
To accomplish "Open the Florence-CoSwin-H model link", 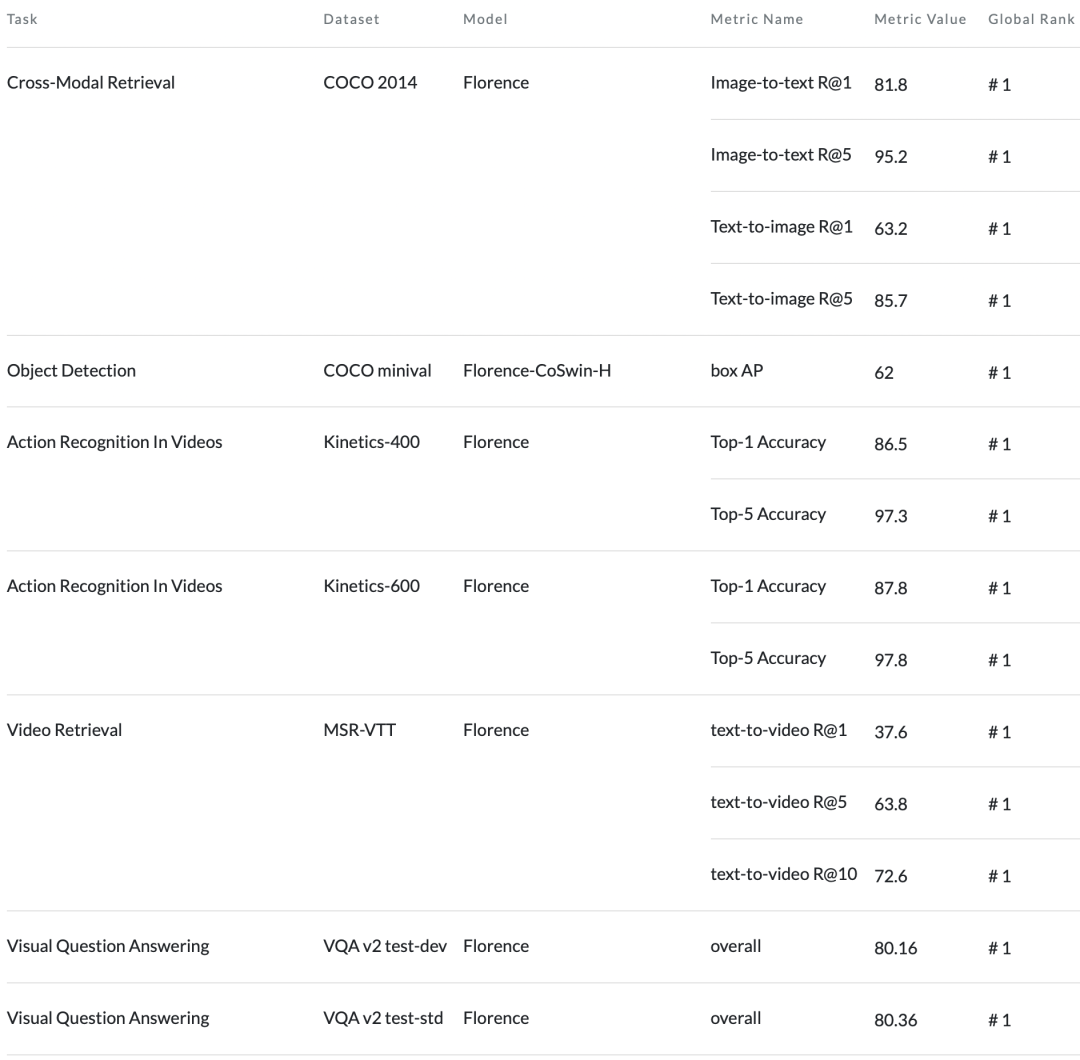I will tap(537, 371).
